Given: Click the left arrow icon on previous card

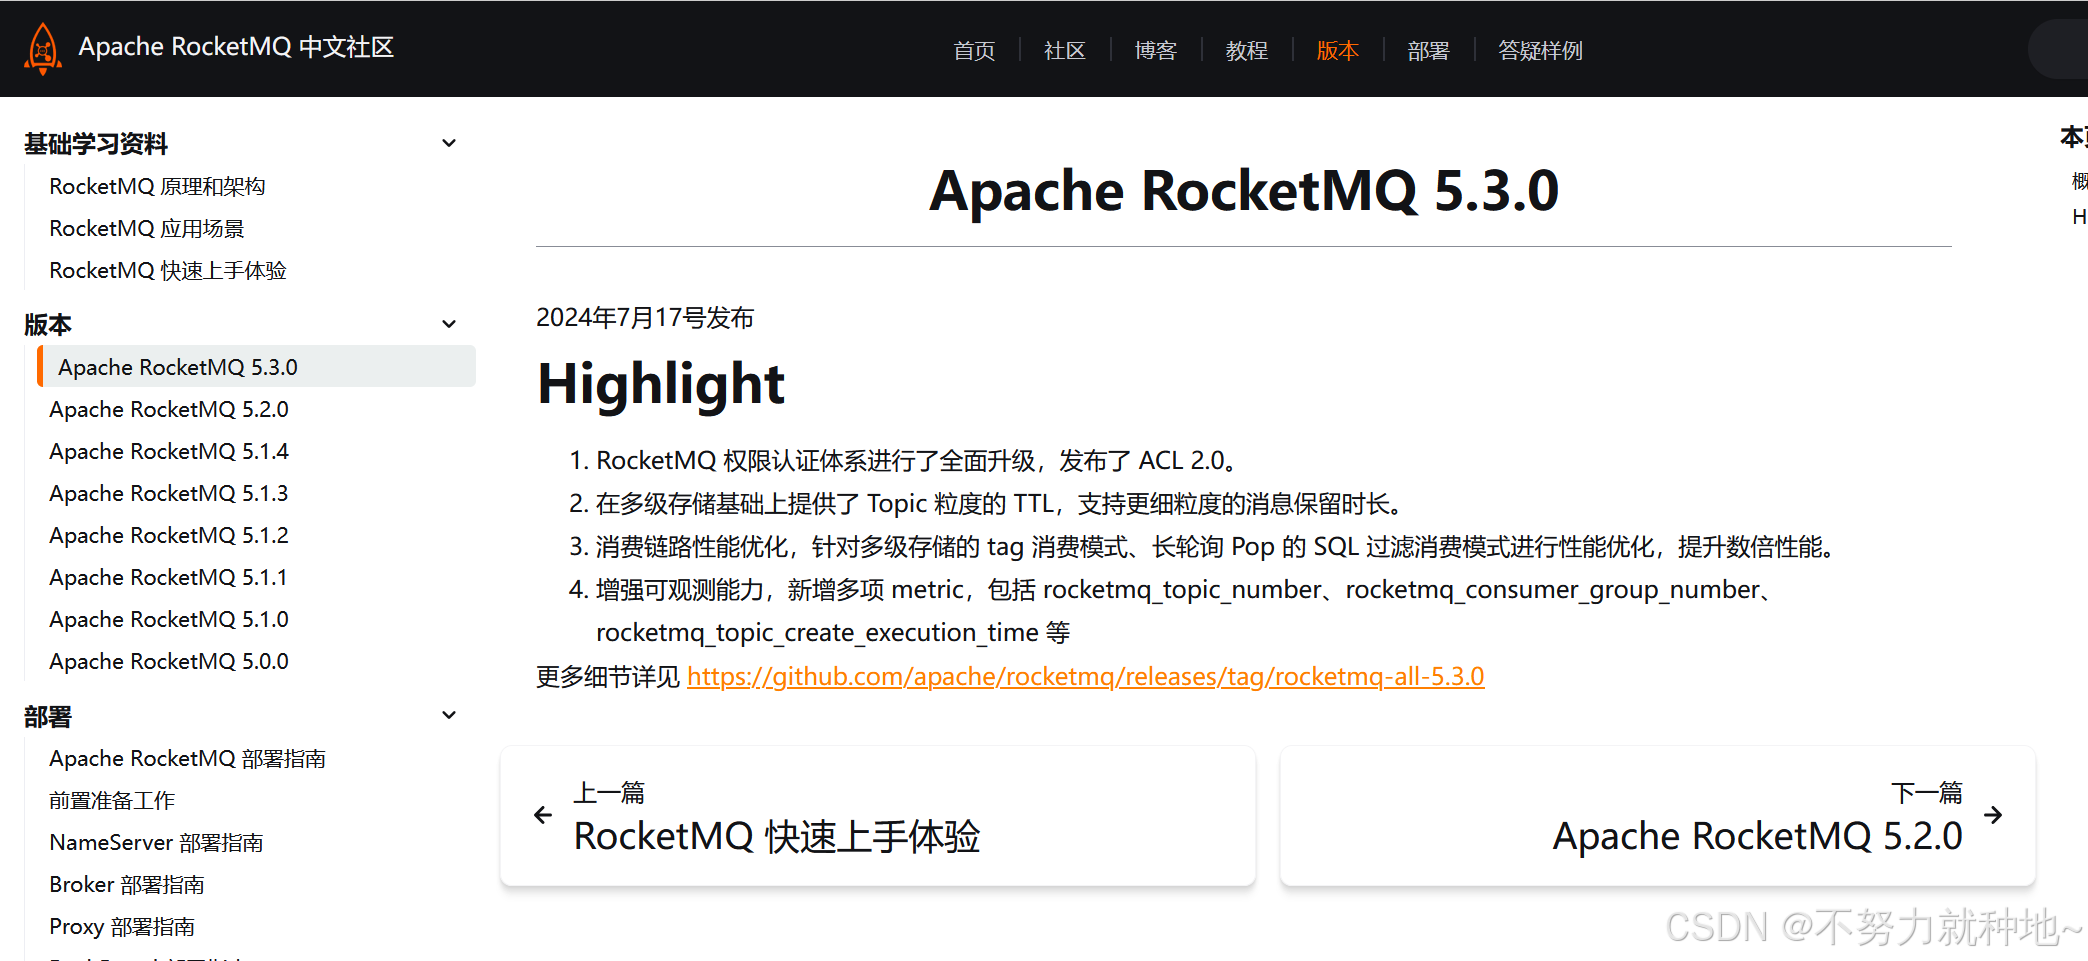Looking at the screenshot, I should pyautogui.click(x=543, y=815).
